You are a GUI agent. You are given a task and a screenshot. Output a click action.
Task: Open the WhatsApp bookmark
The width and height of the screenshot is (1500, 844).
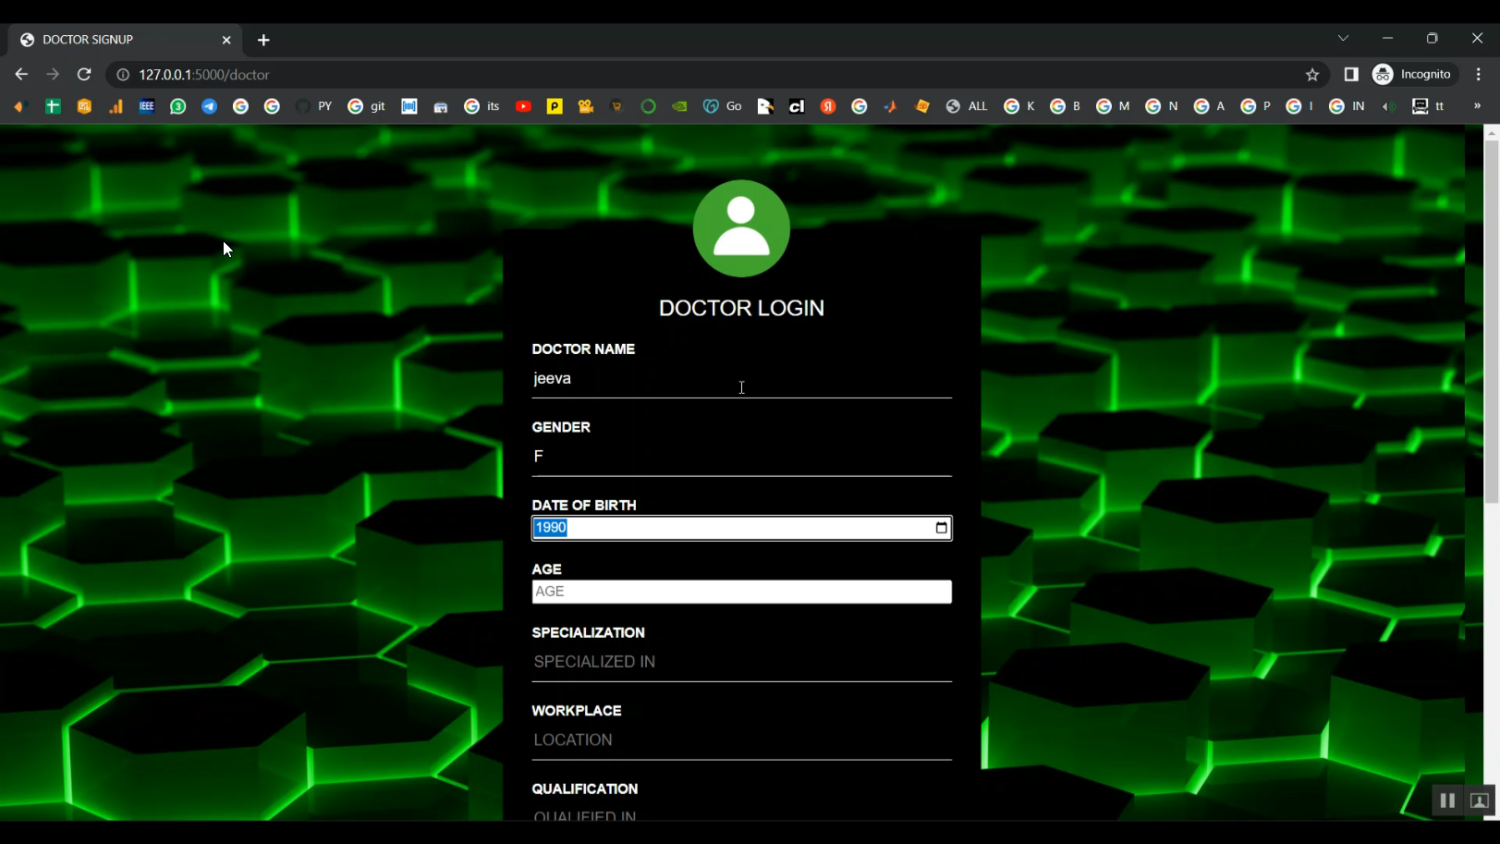click(178, 106)
